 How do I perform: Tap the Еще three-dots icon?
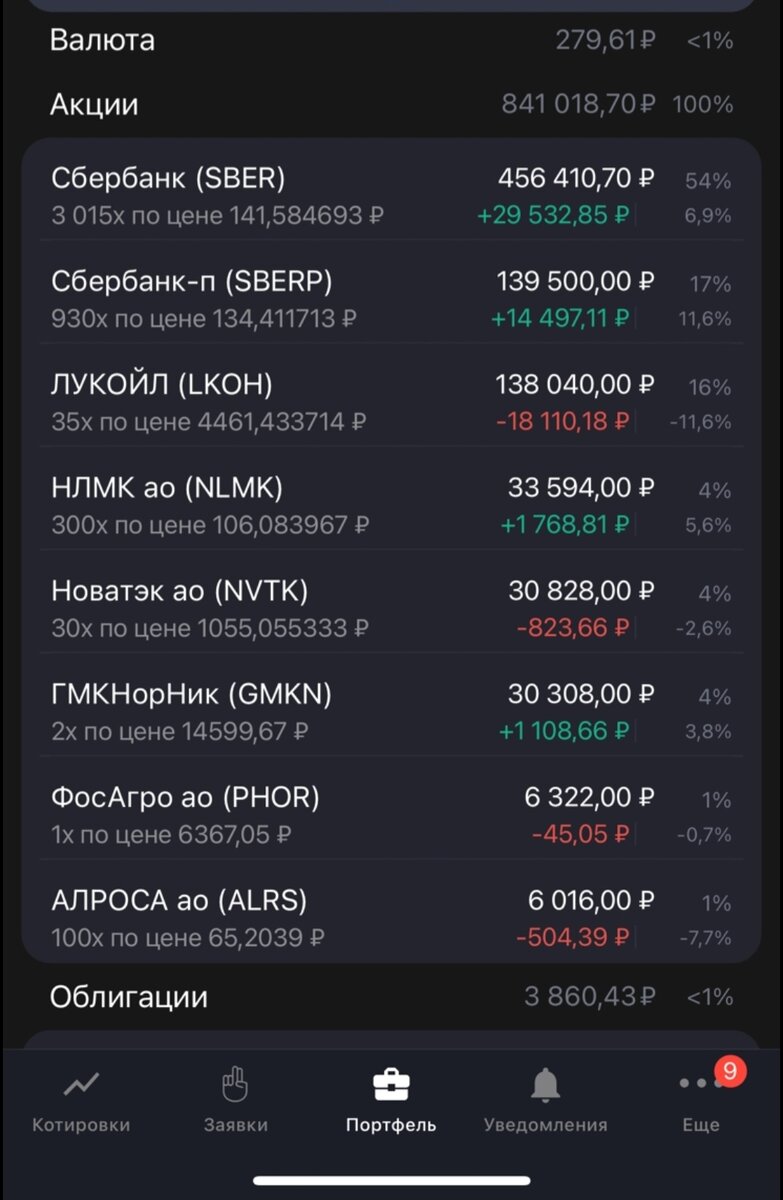(x=693, y=1083)
